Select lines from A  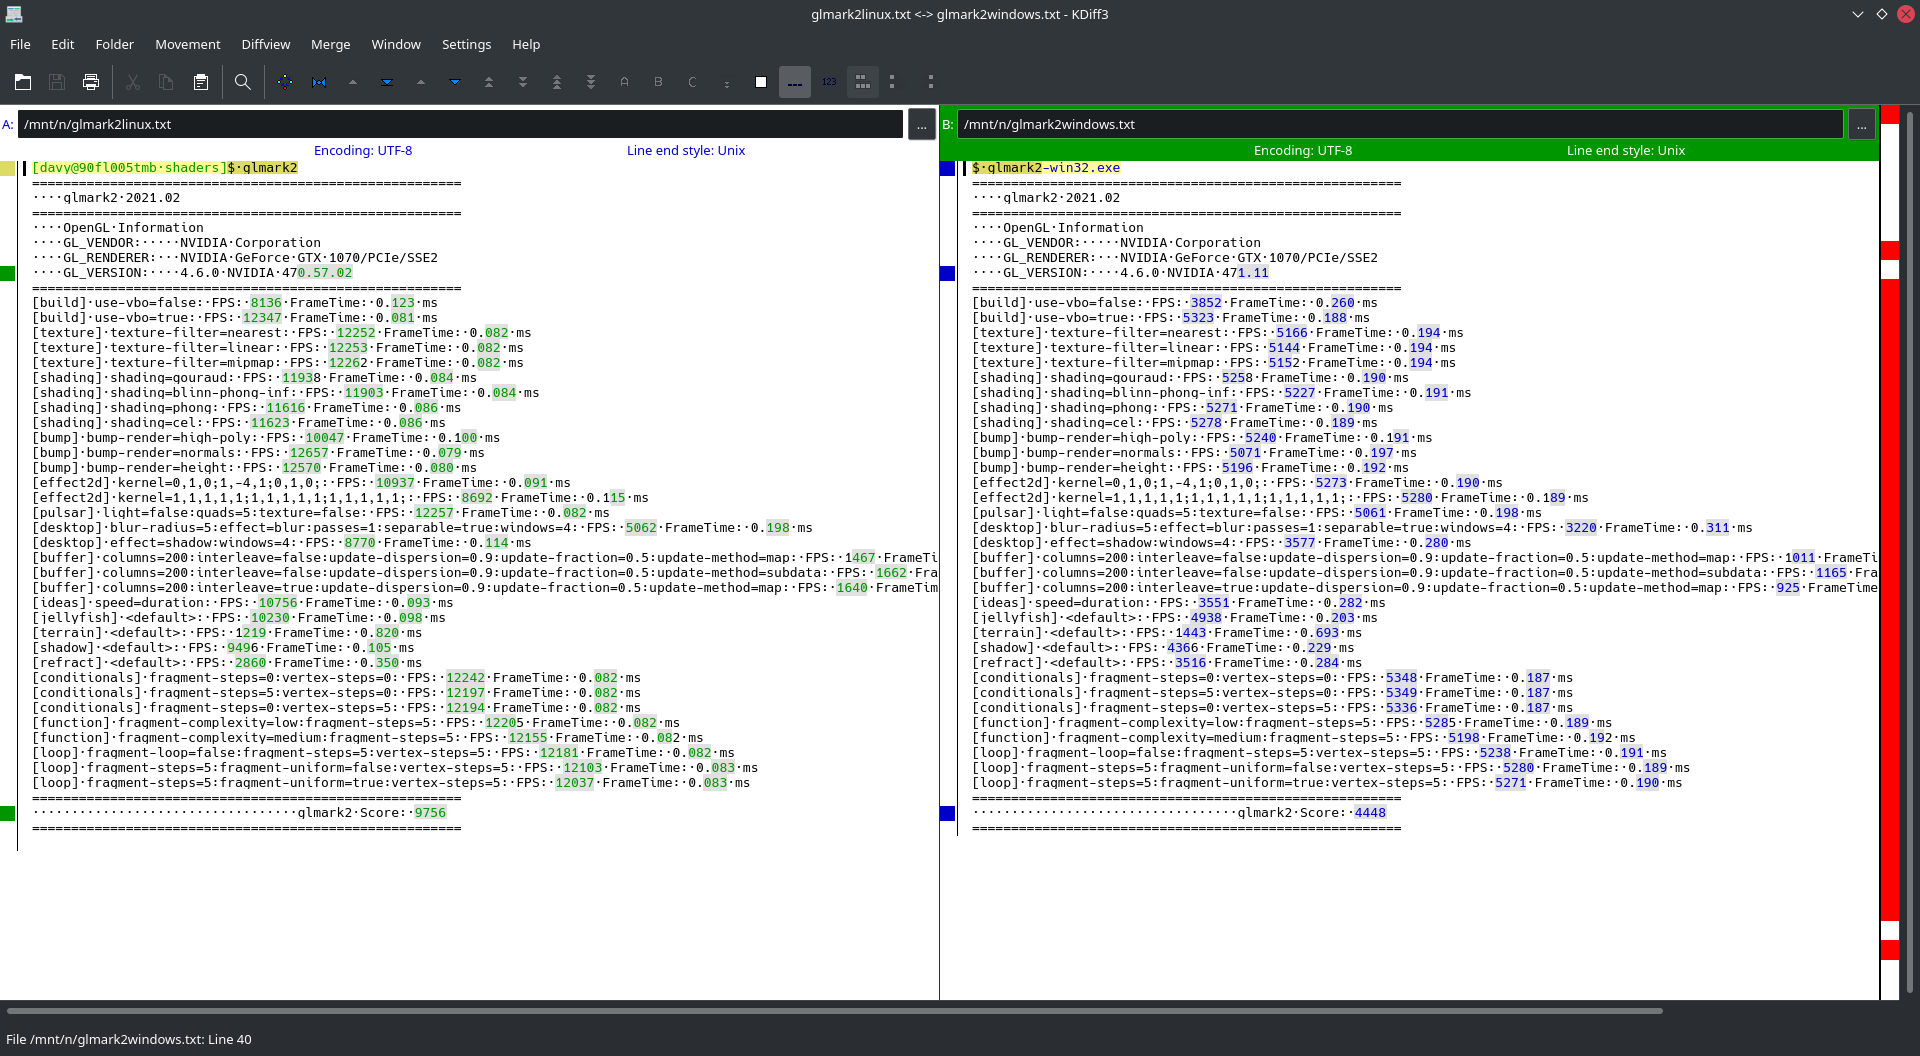tap(625, 82)
